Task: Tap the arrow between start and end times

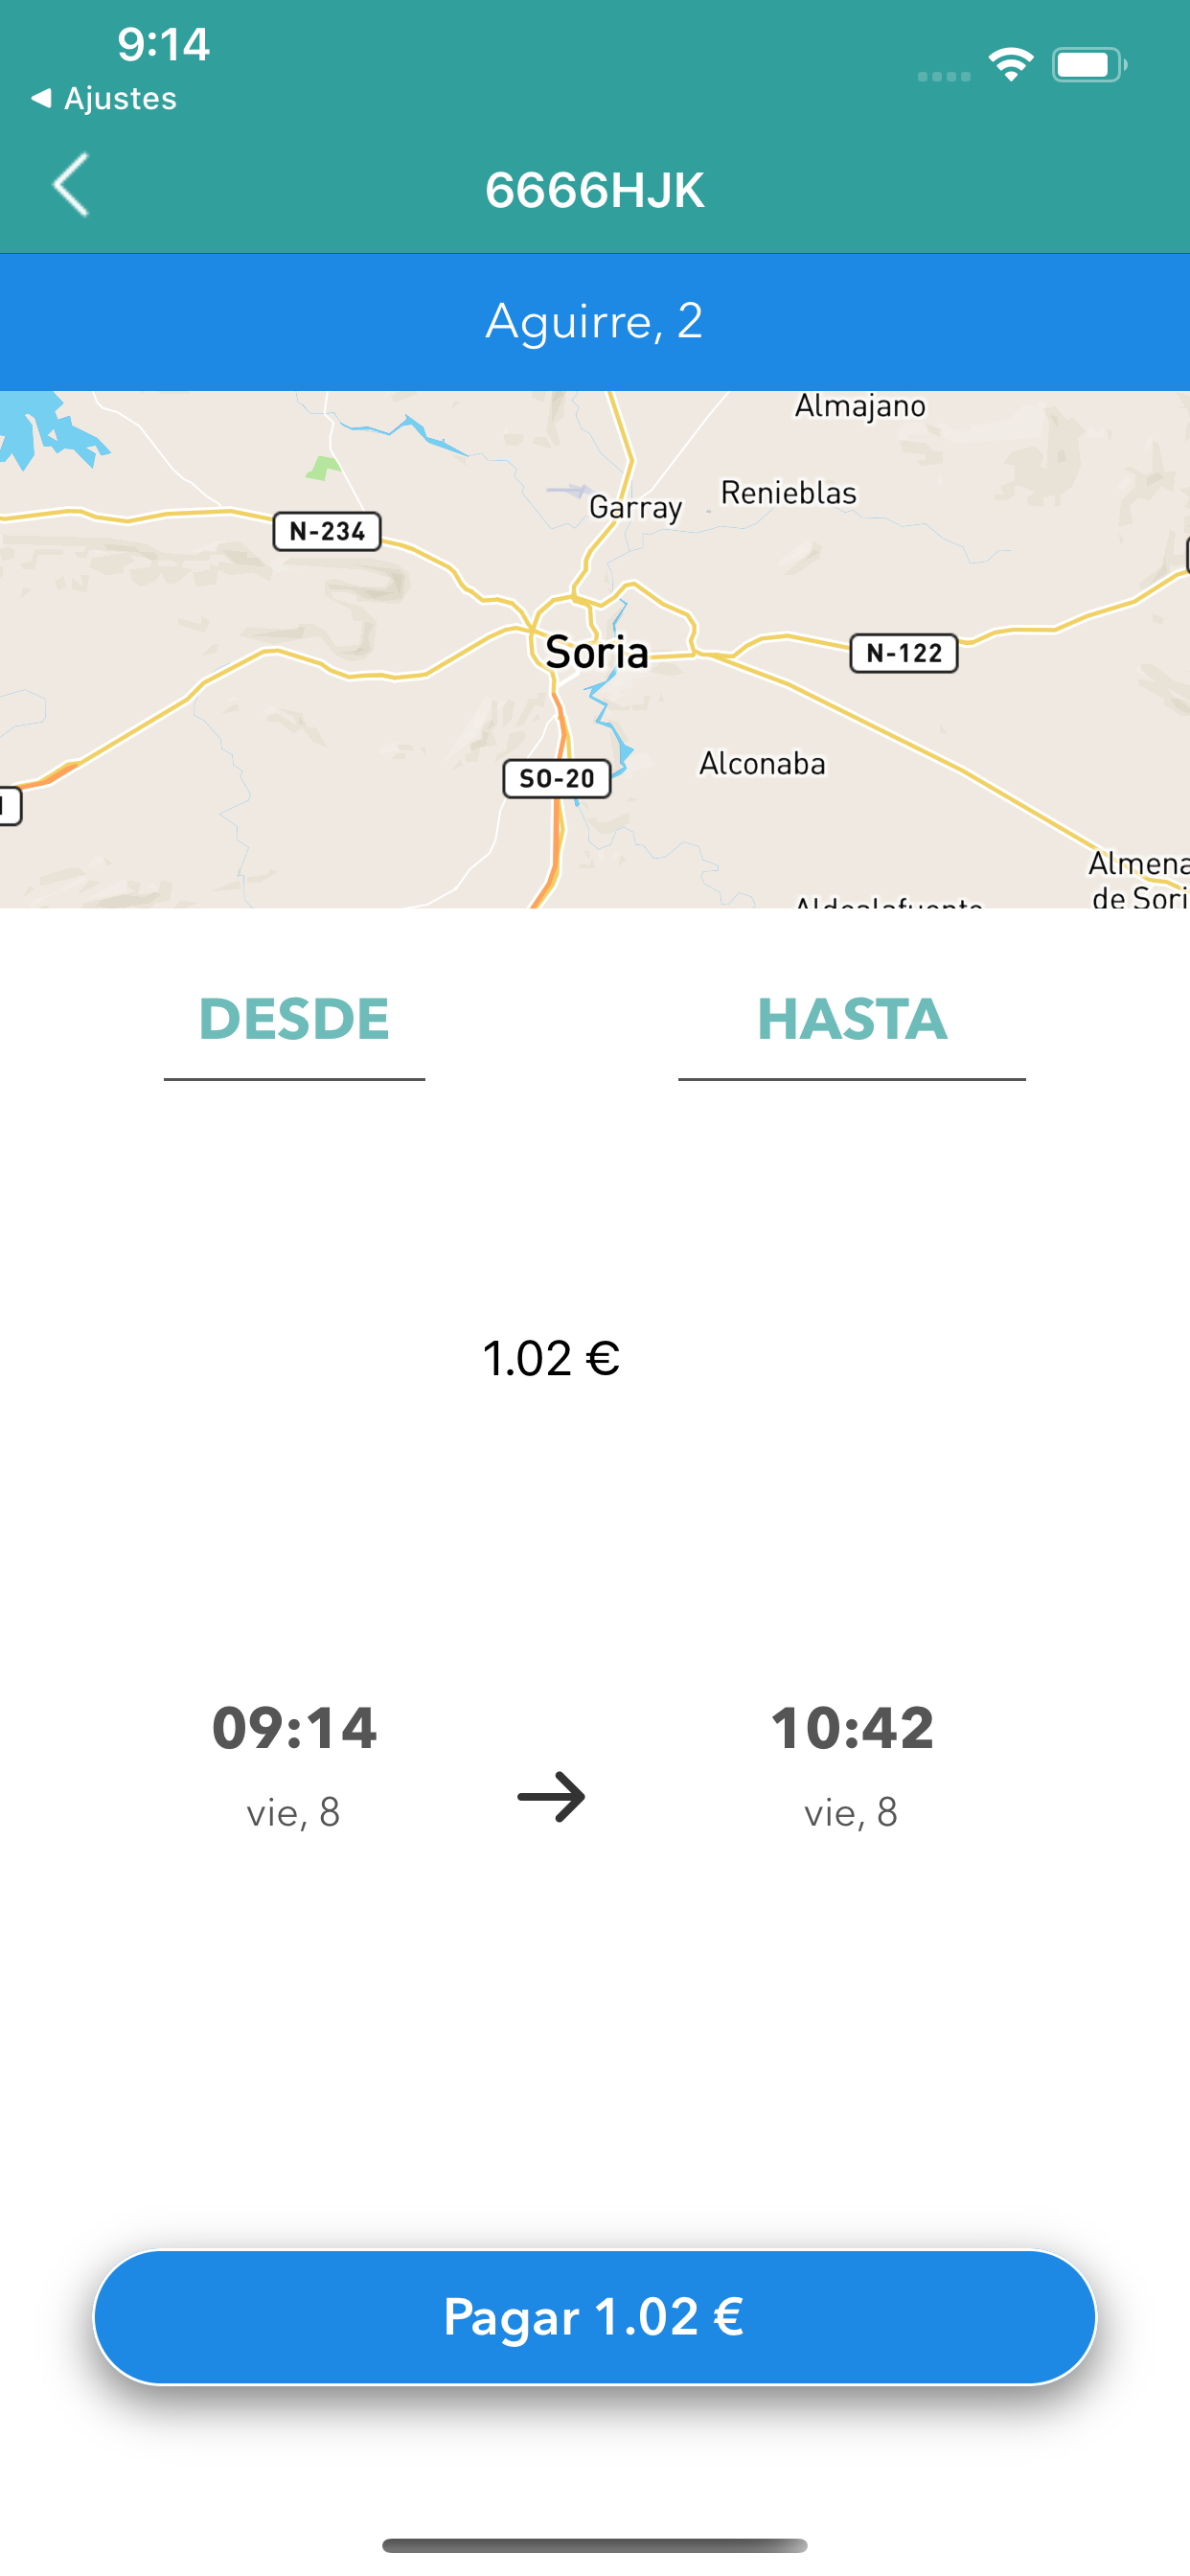Action: pyautogui.click(x=551, y=1797)
